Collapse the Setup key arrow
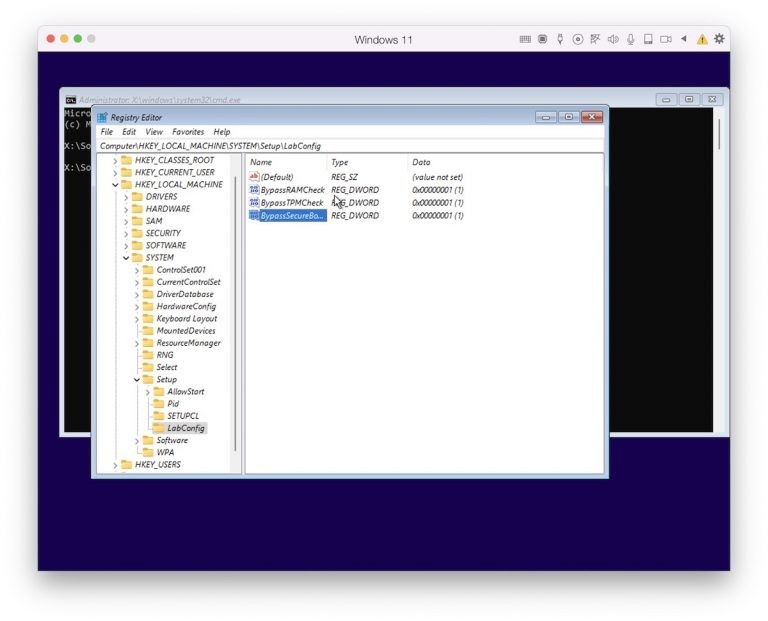768x621 pixels. (x=137, y=380)
